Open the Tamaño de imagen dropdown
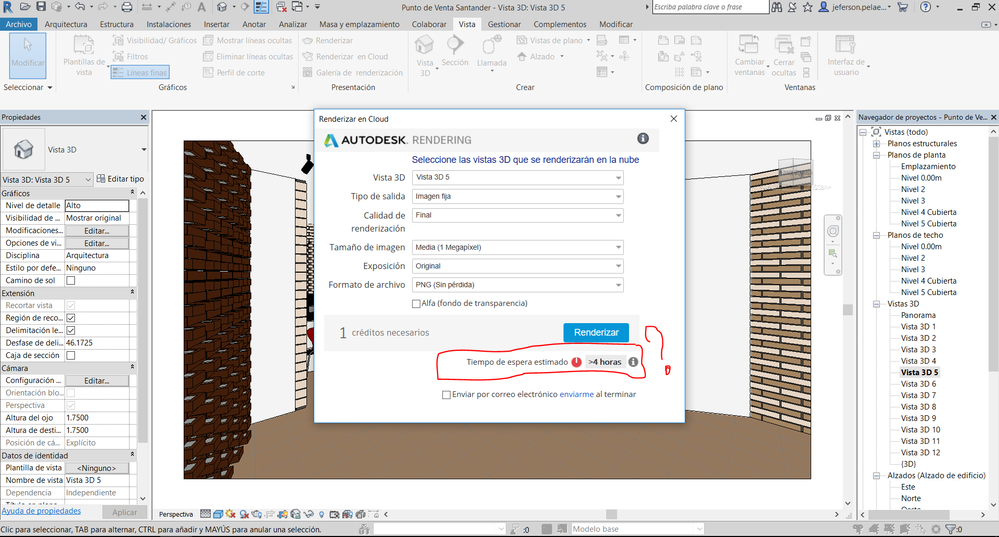 [x=518, y=247]
